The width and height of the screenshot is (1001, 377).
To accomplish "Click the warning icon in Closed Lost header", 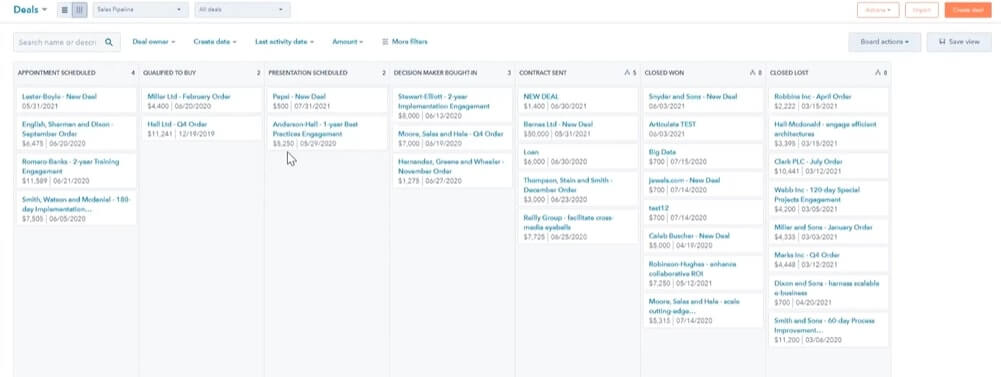I will [x=878, y=73].
